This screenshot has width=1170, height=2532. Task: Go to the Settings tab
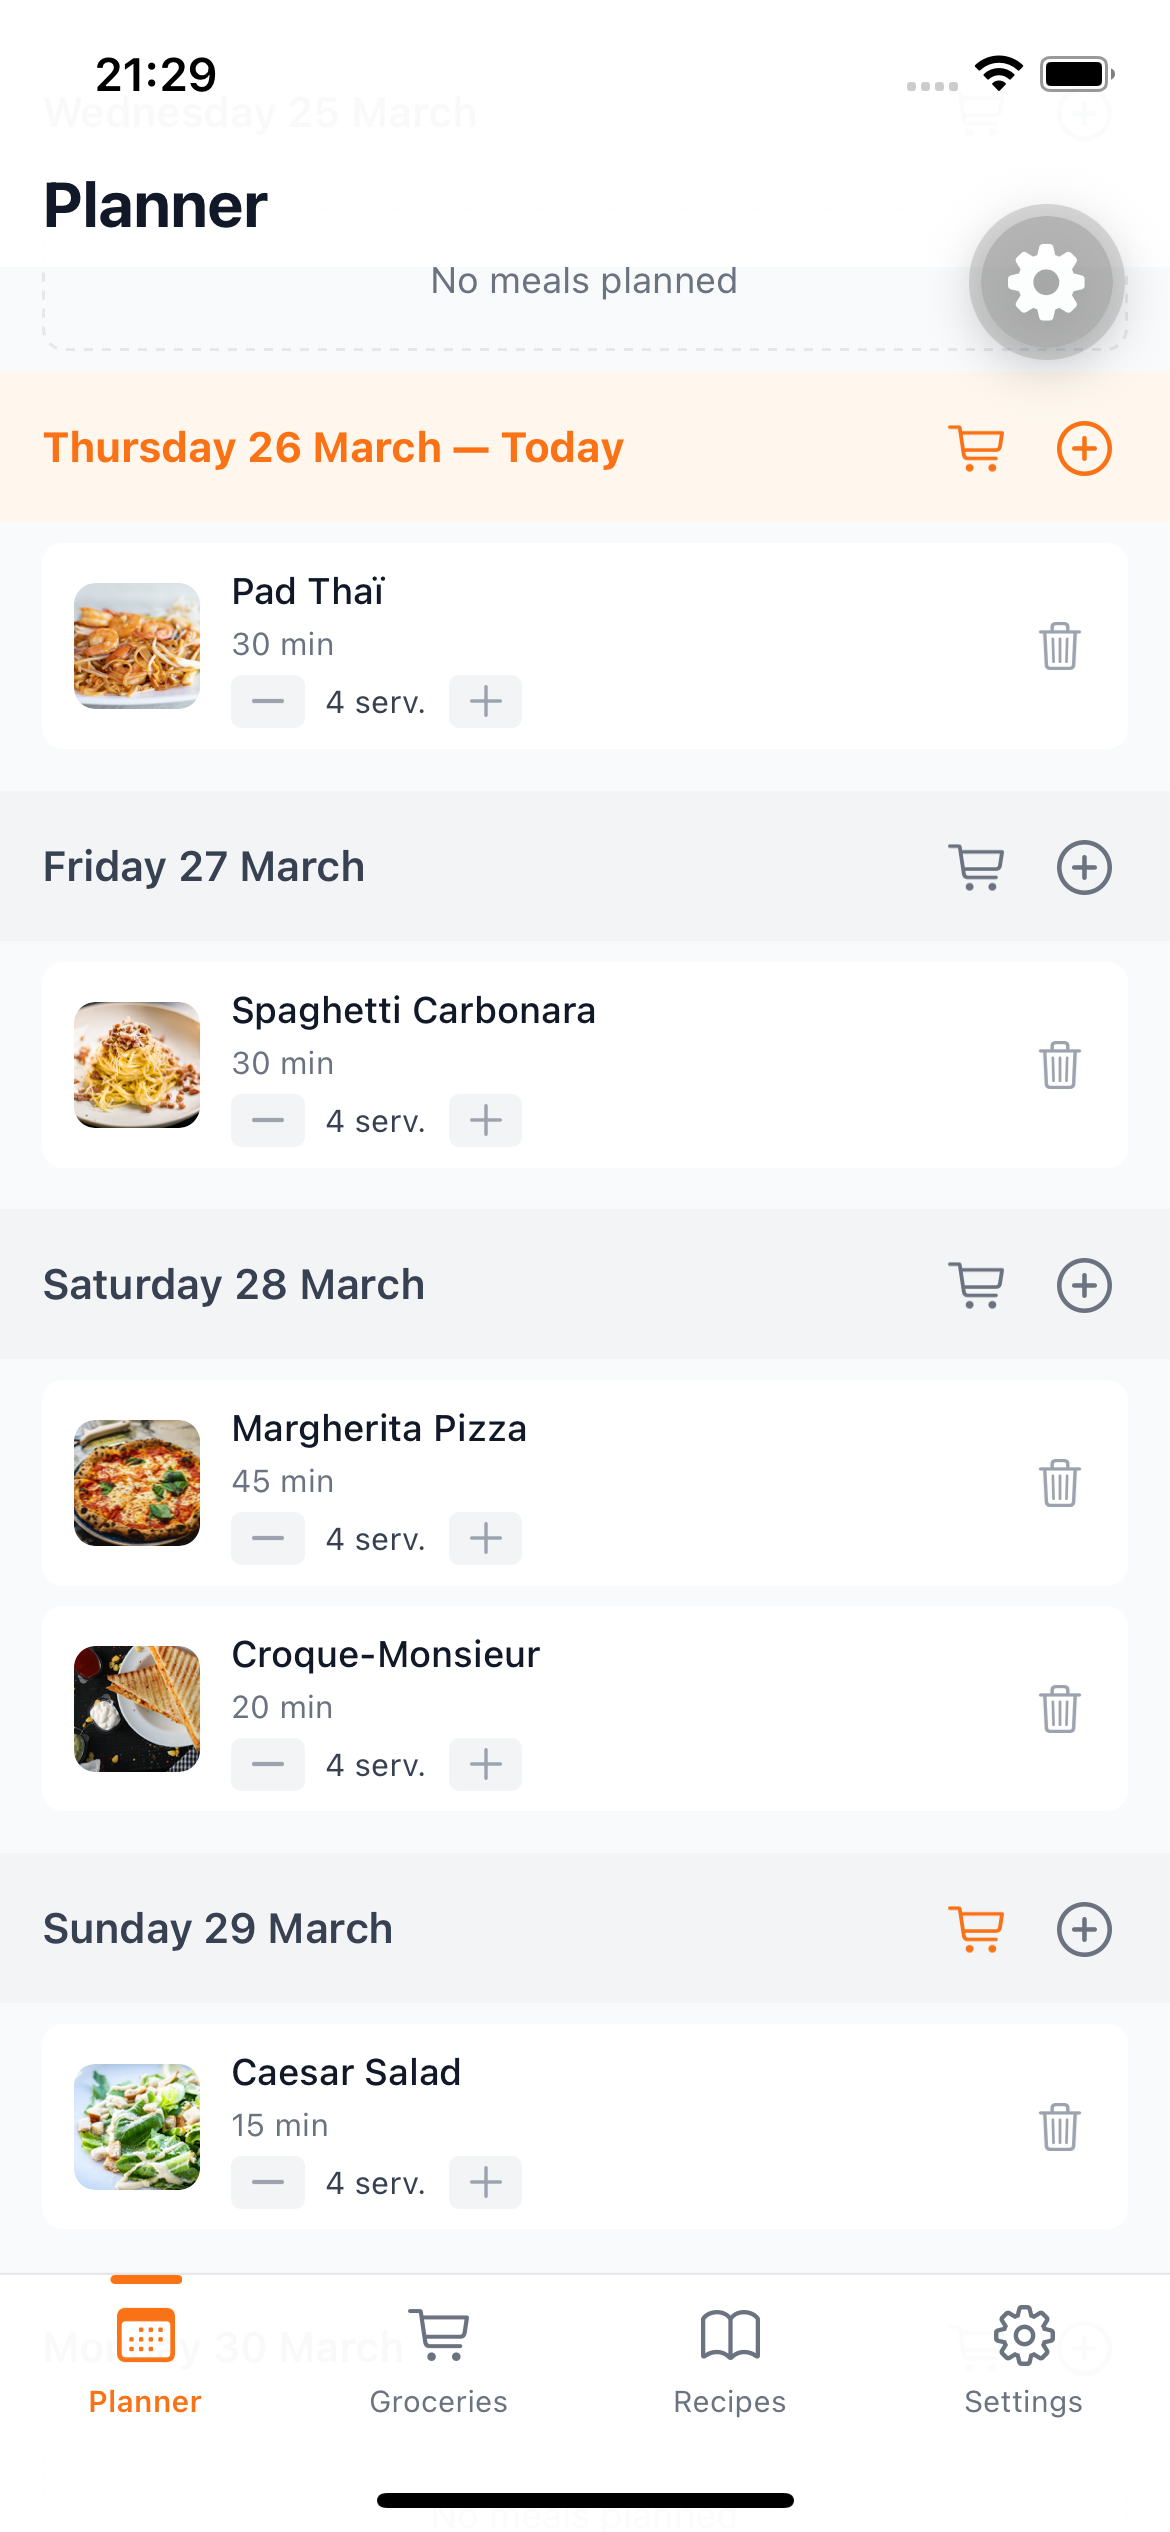[x=1023, y=2358]
